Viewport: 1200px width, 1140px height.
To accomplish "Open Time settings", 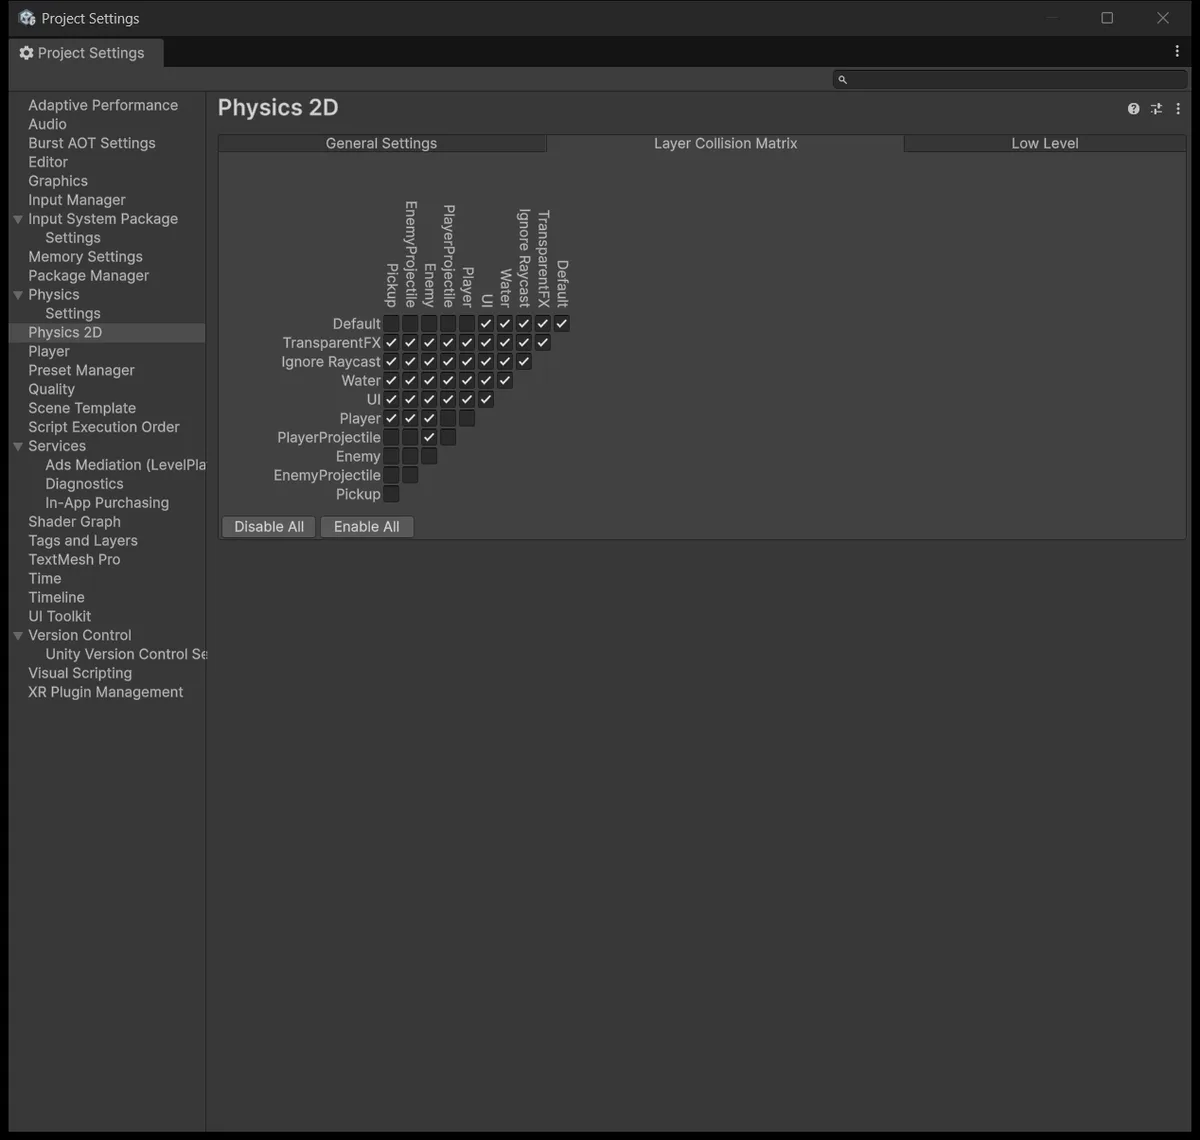I will click(x=45, y=579).
